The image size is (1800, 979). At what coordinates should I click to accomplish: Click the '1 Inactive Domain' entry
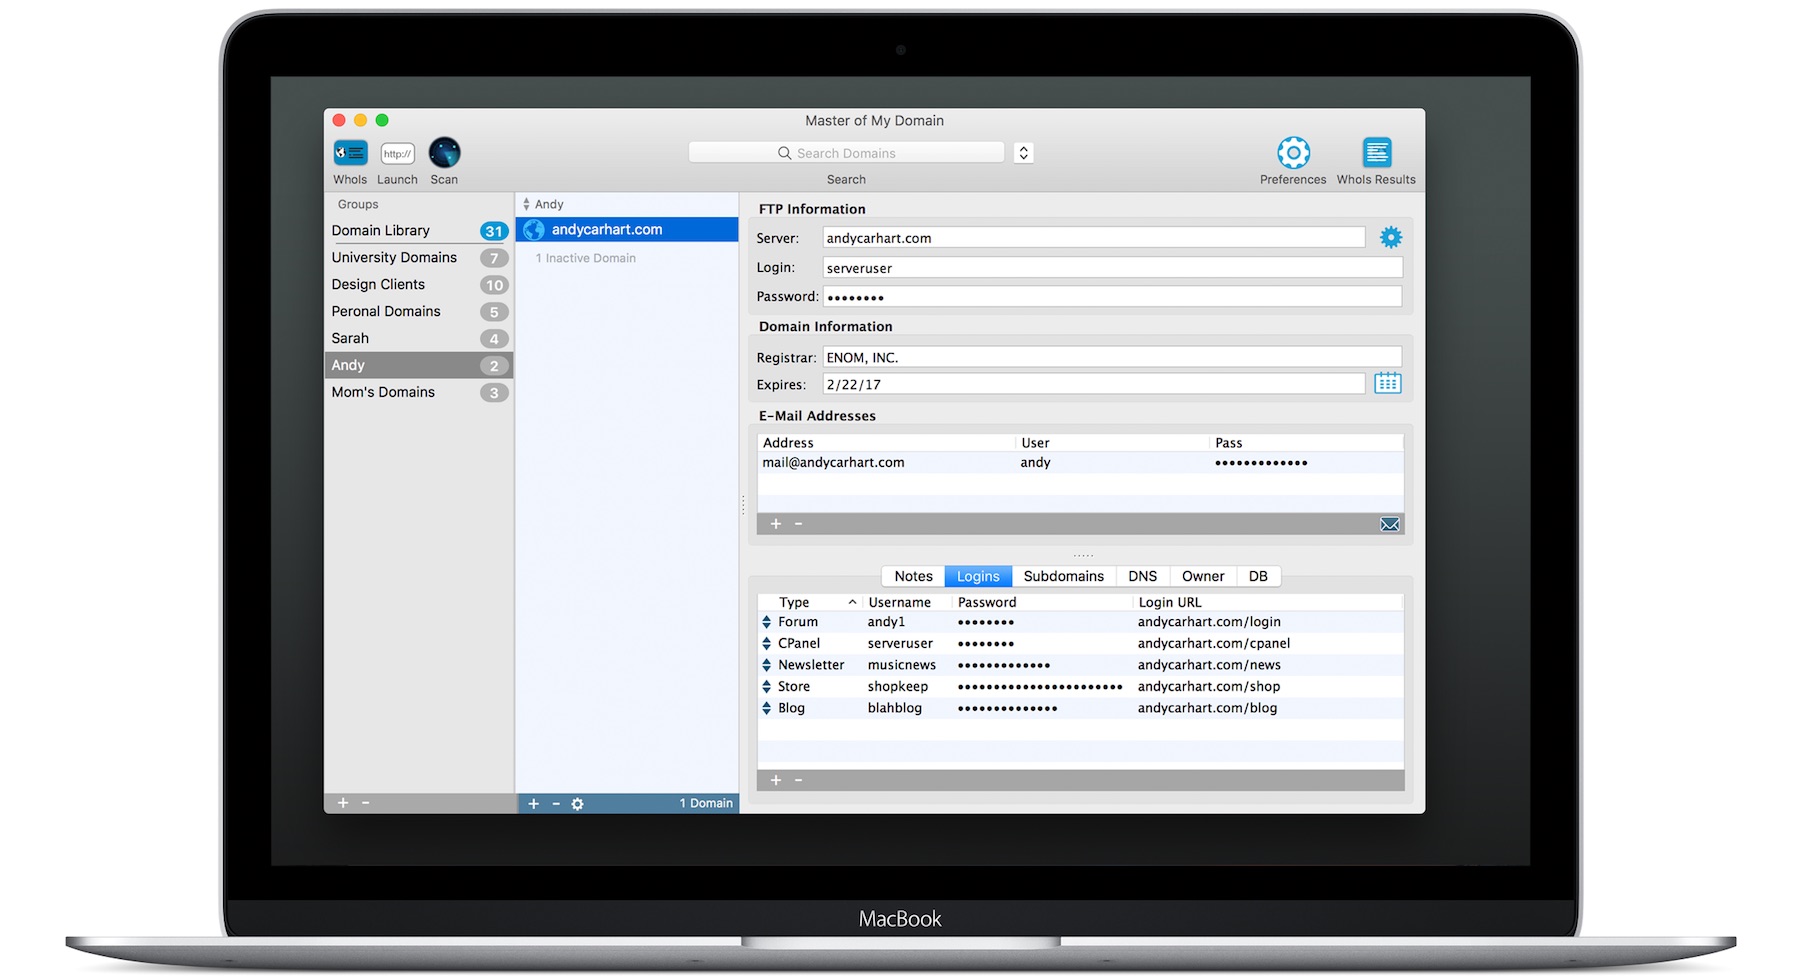[x=586, y=258]
